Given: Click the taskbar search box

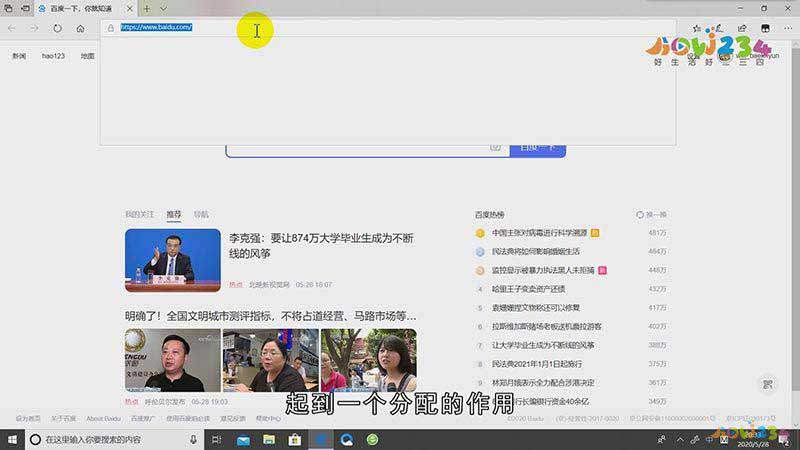Looking at the screenshot, I should click(x=114, y=439).
